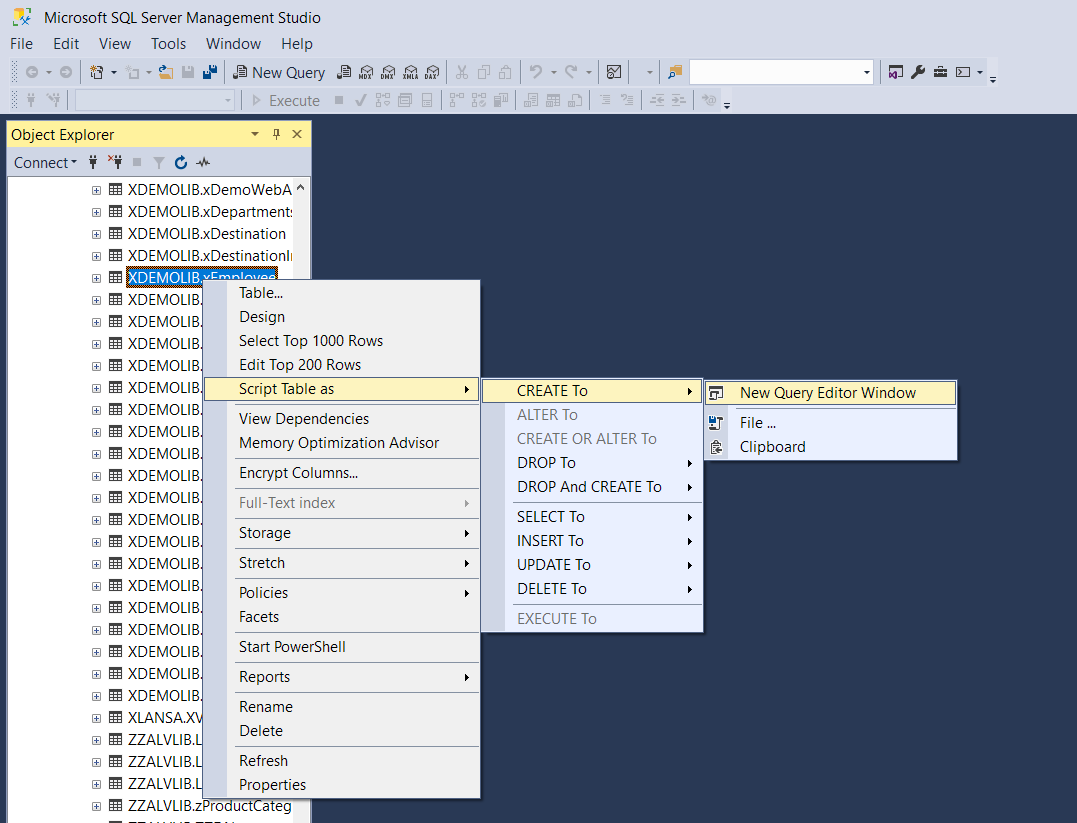Click the Connect Object Explorer plug icon
1077x823 pixels.
pyautogui.click(x=94, y=162)
